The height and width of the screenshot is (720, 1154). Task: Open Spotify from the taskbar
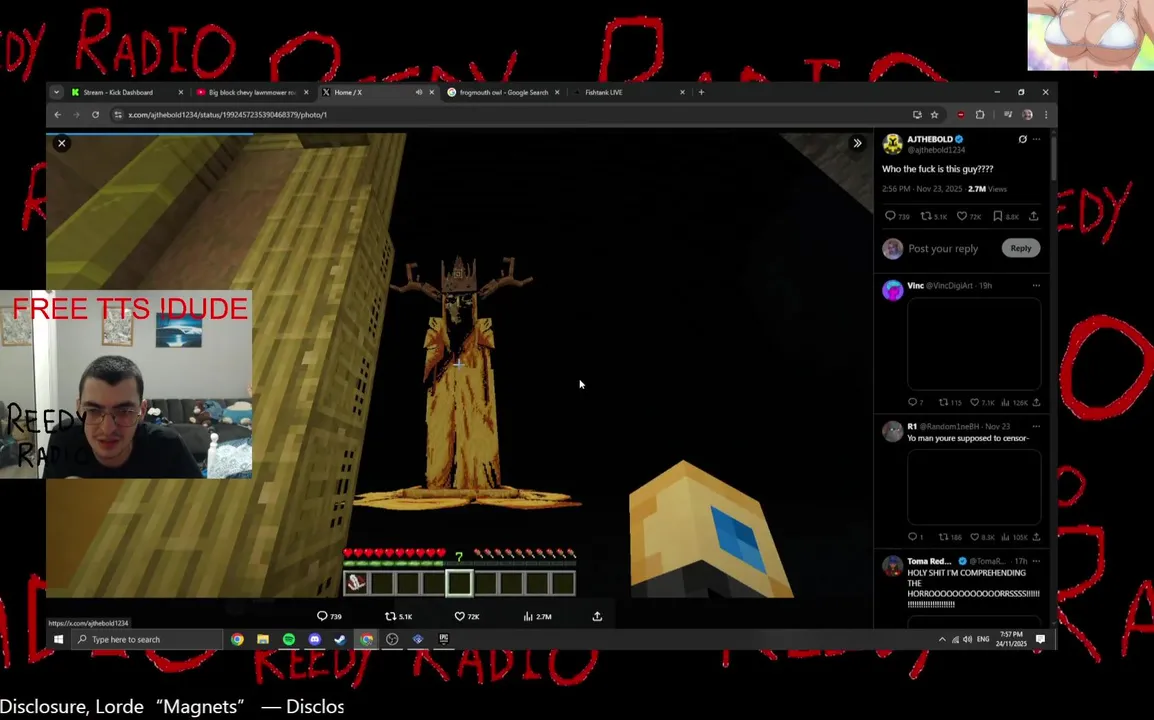[x=288, y=640]
